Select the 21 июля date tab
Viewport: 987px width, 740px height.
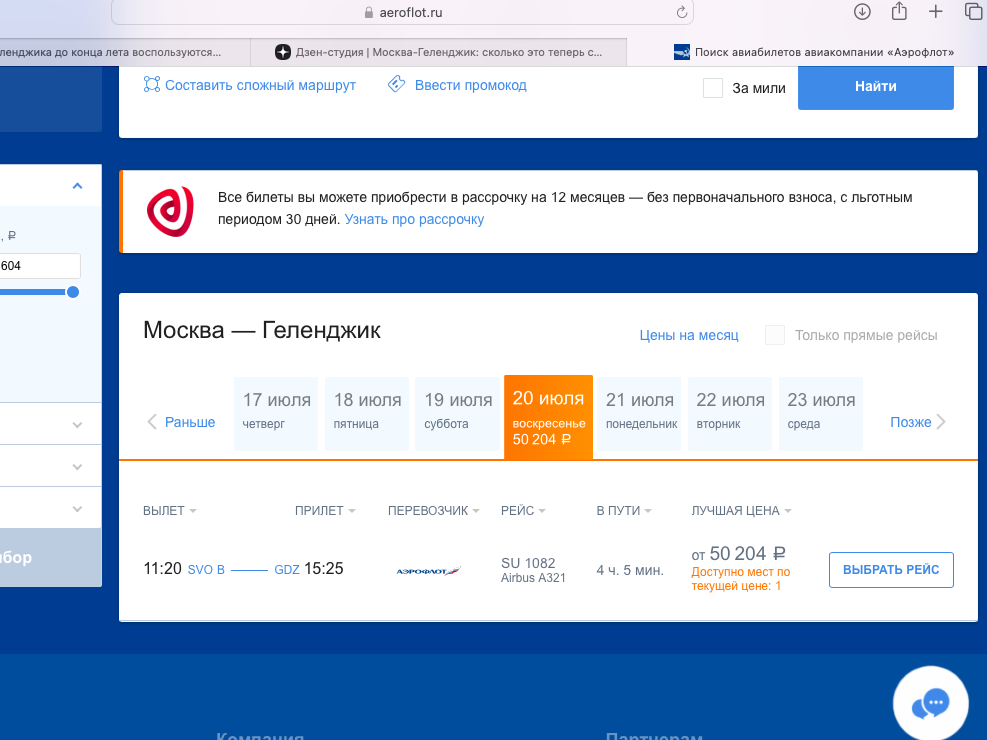pyautogui.click(x=639, y=413)
